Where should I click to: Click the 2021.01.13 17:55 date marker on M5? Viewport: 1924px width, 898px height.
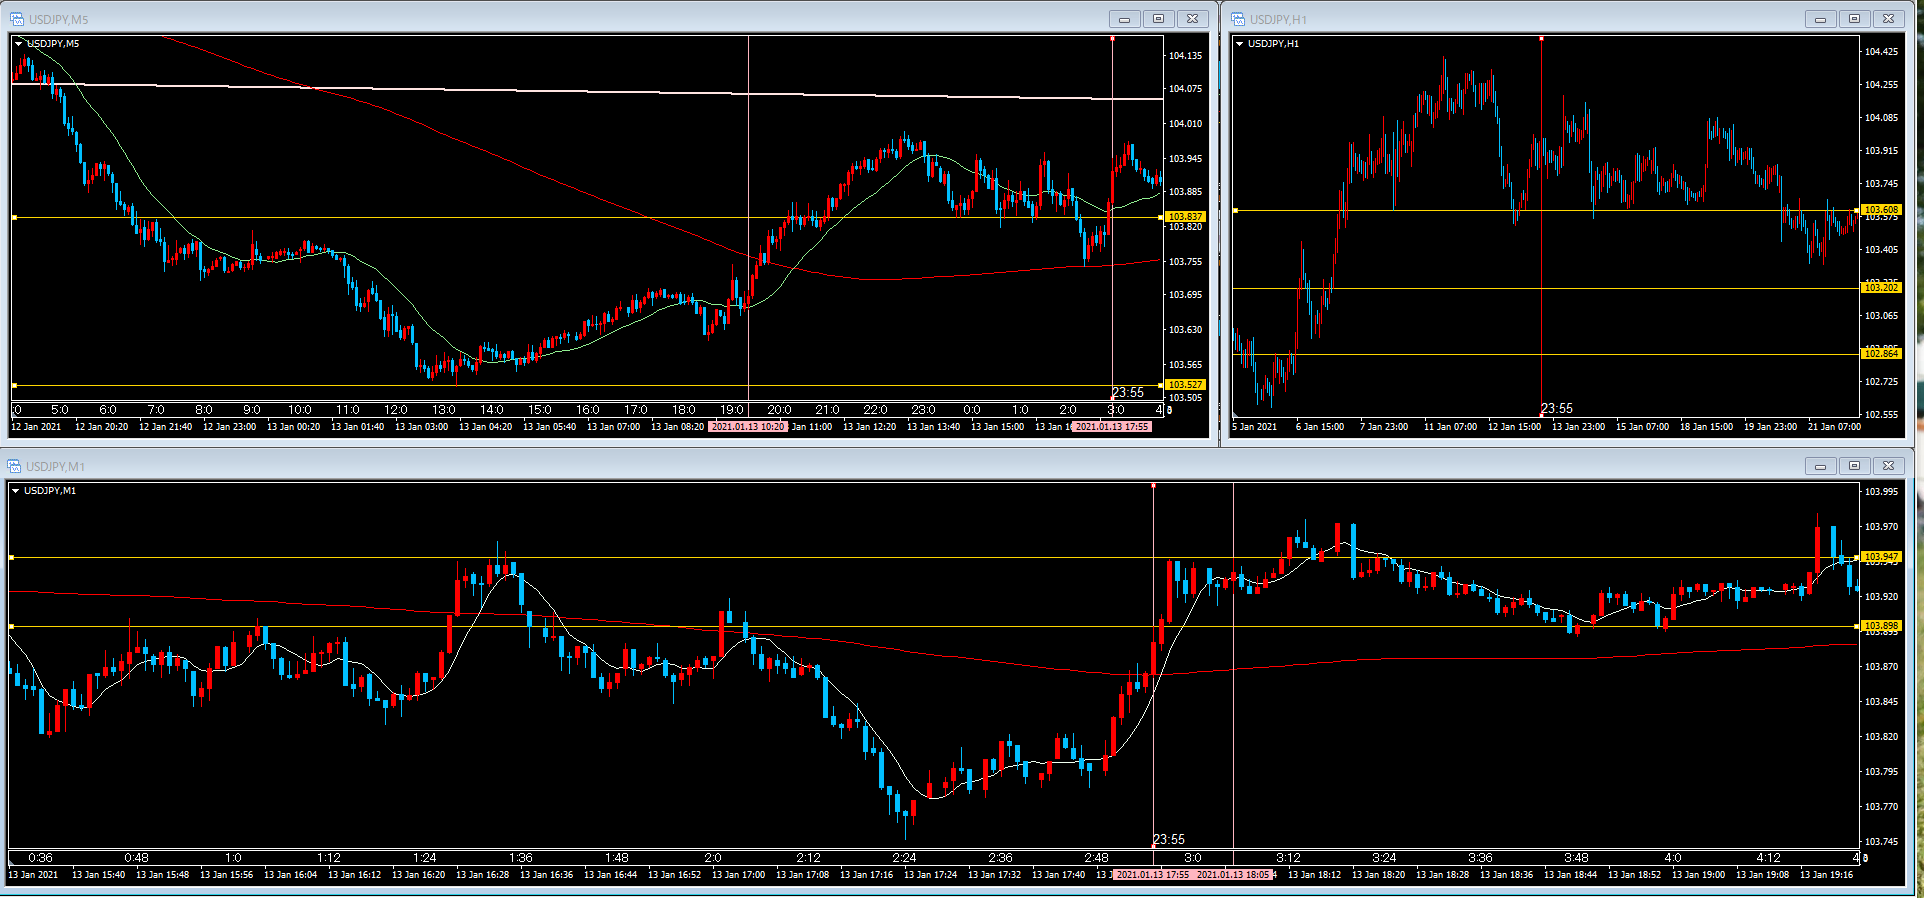[x=1112, y=427]
